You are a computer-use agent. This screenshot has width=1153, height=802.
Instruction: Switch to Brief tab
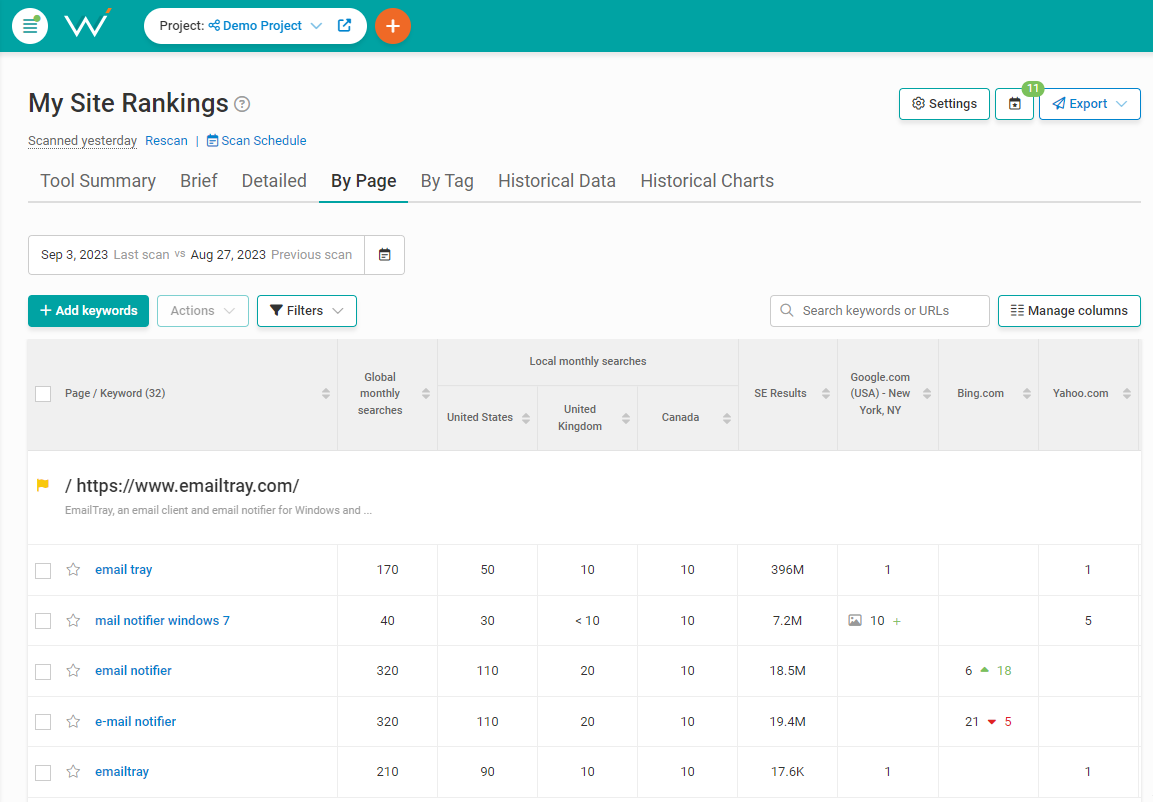coord(199,181)
